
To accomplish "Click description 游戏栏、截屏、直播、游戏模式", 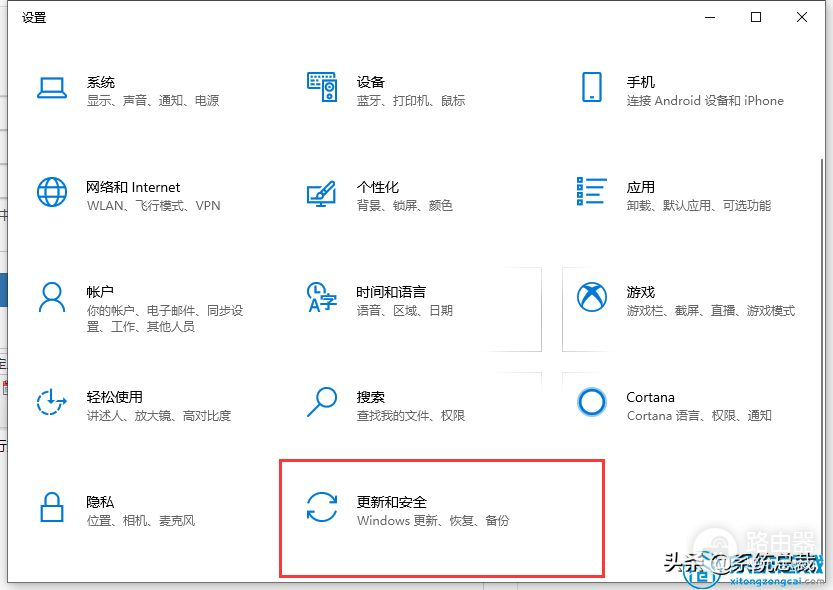I will pos(711,311).
